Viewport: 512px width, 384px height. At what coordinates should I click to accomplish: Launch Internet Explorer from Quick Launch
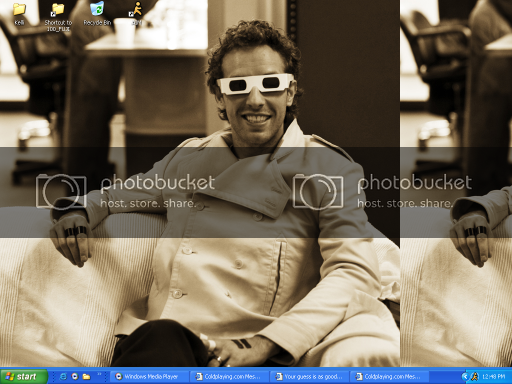tap(63, 377)
